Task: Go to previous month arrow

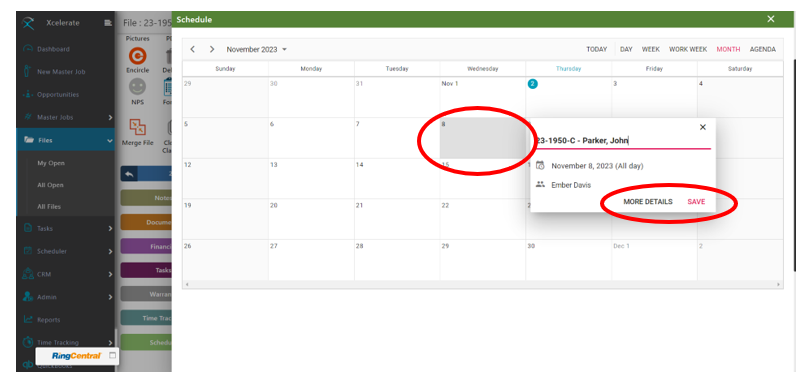Action: pyautogui.click(x=192, y=49)
